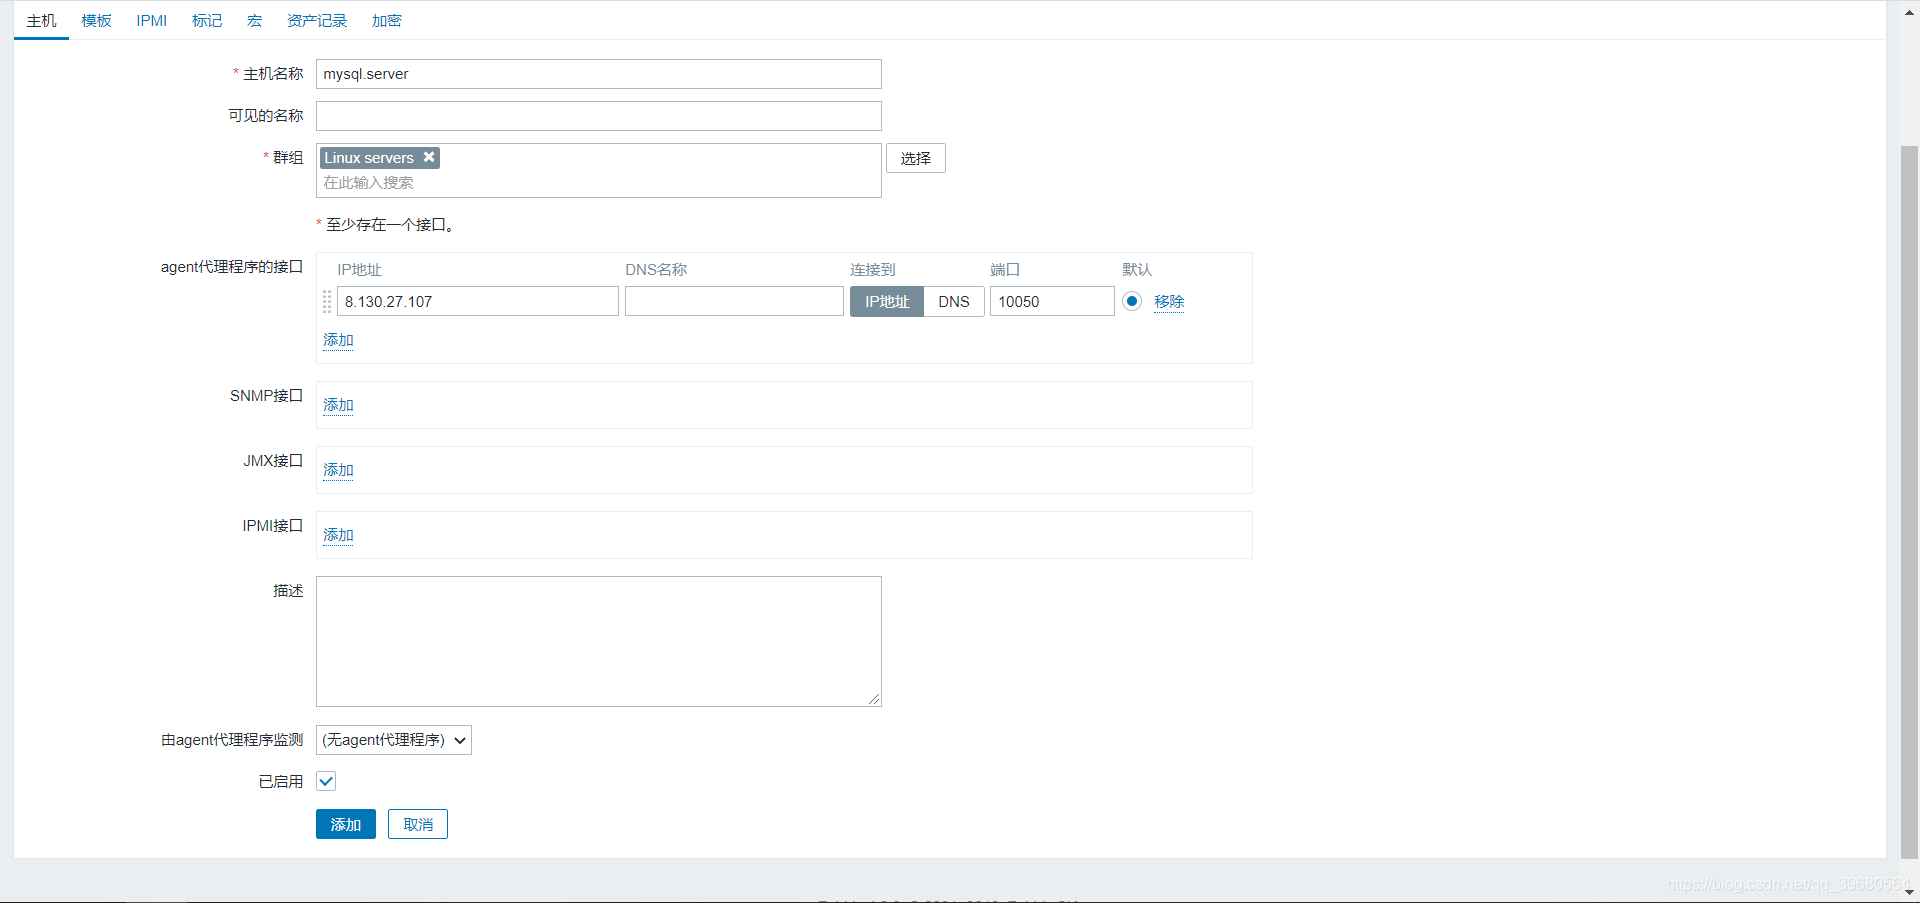Select the 宏 tab
1920x903 pixels.
(255, 21)
